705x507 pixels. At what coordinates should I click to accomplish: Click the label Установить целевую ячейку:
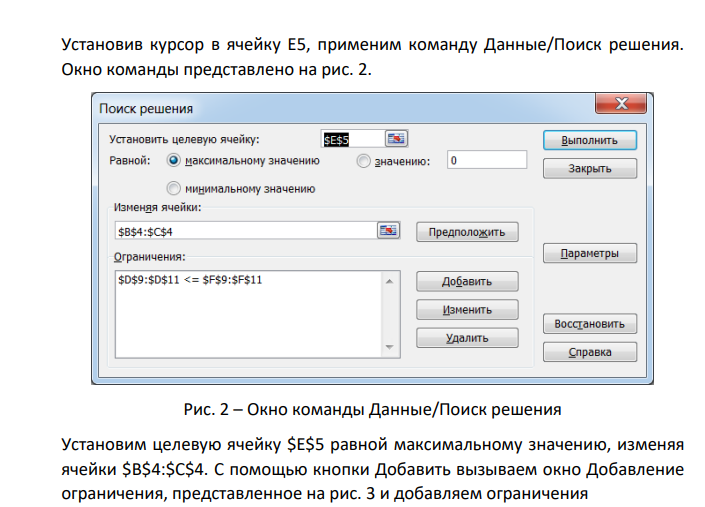[184, 139]
